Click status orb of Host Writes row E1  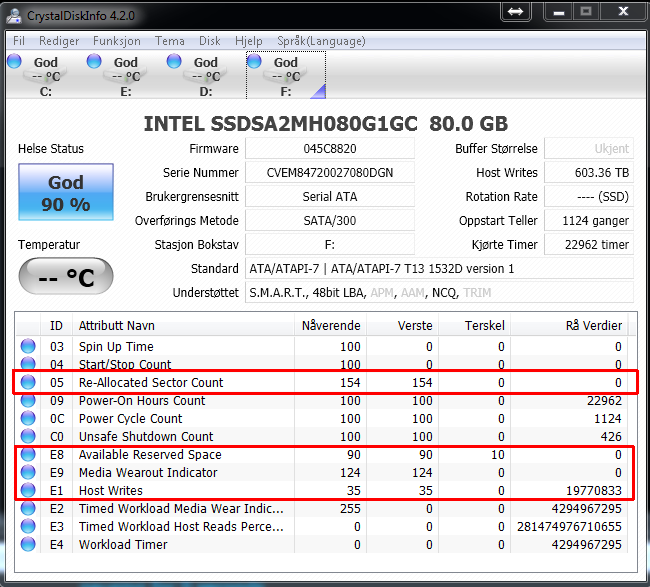click(28, 490)
